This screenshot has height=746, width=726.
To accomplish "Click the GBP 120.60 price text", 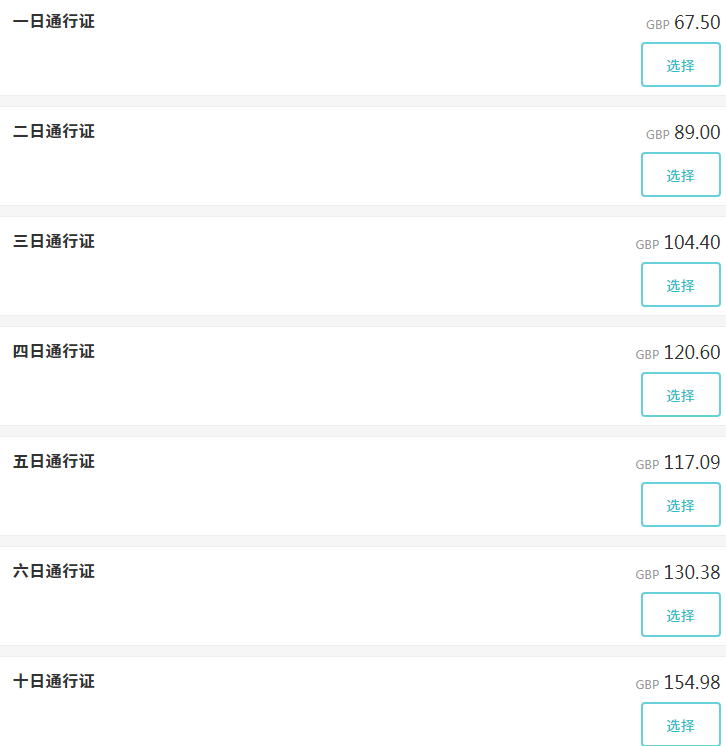I will tap(678, 353).
